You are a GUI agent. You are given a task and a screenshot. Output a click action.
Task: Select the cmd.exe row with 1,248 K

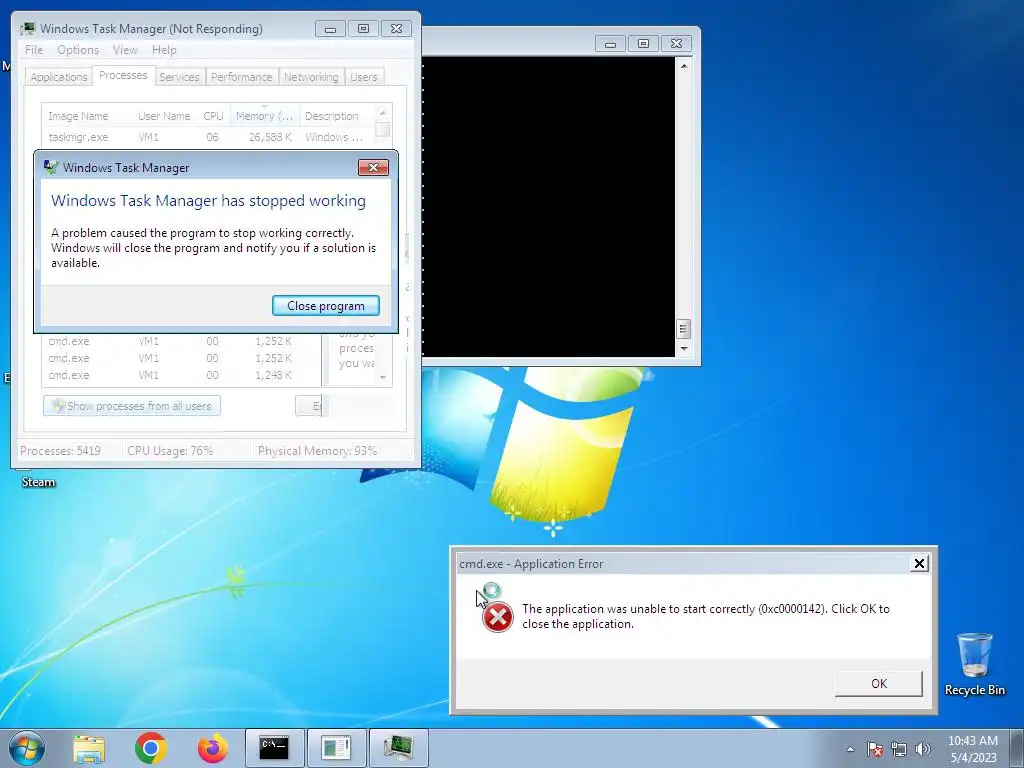[182, 375]
